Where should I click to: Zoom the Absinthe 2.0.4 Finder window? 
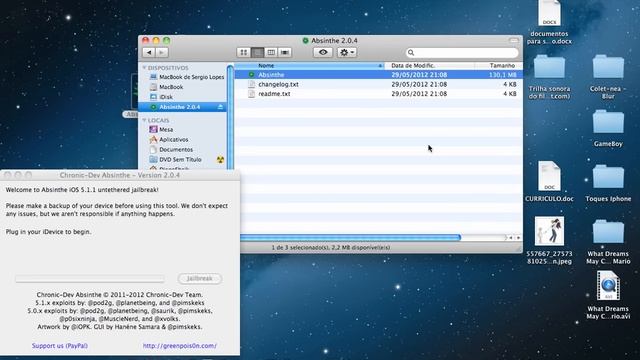(167, 40)
